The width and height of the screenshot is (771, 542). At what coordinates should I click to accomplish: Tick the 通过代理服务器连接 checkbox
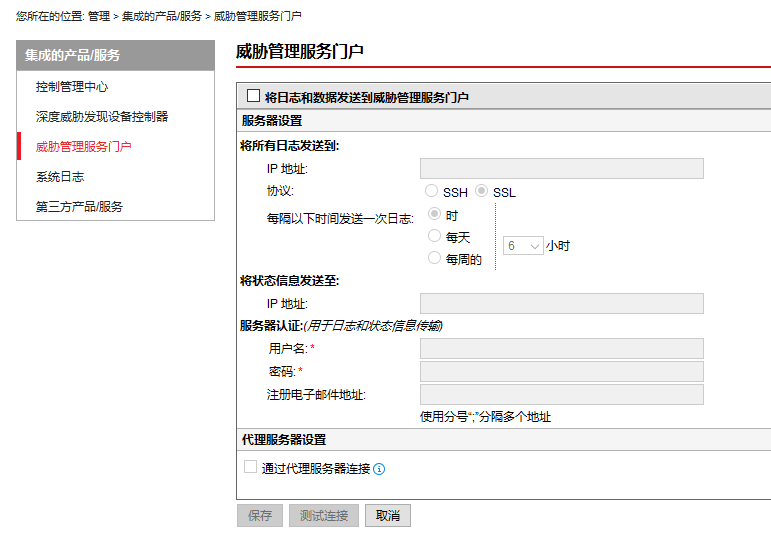[251, 467]
